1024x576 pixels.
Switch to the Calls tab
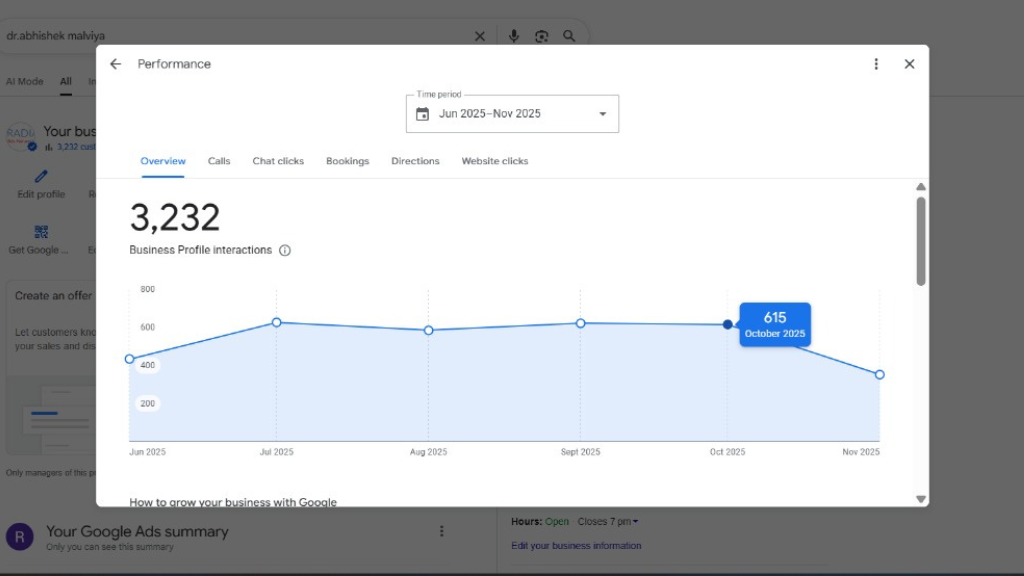click(x=219, y=161)
